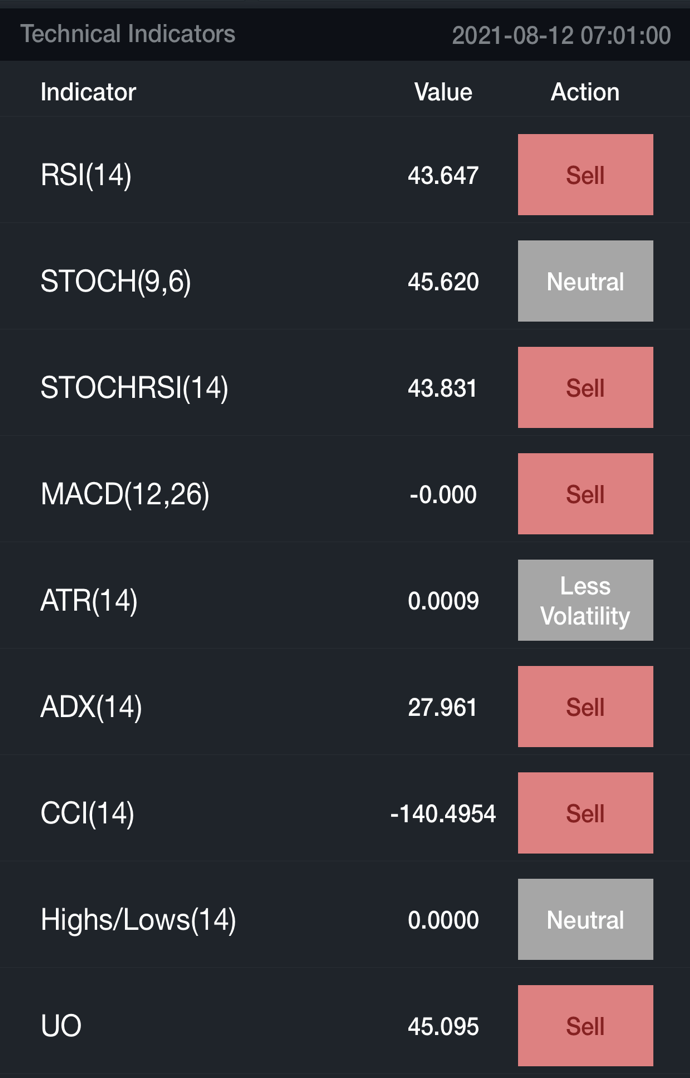Tap the Sell button beside STOCHRSI(14)
This screenshot has width=690, height=1078.
click(x=585, y=388)
